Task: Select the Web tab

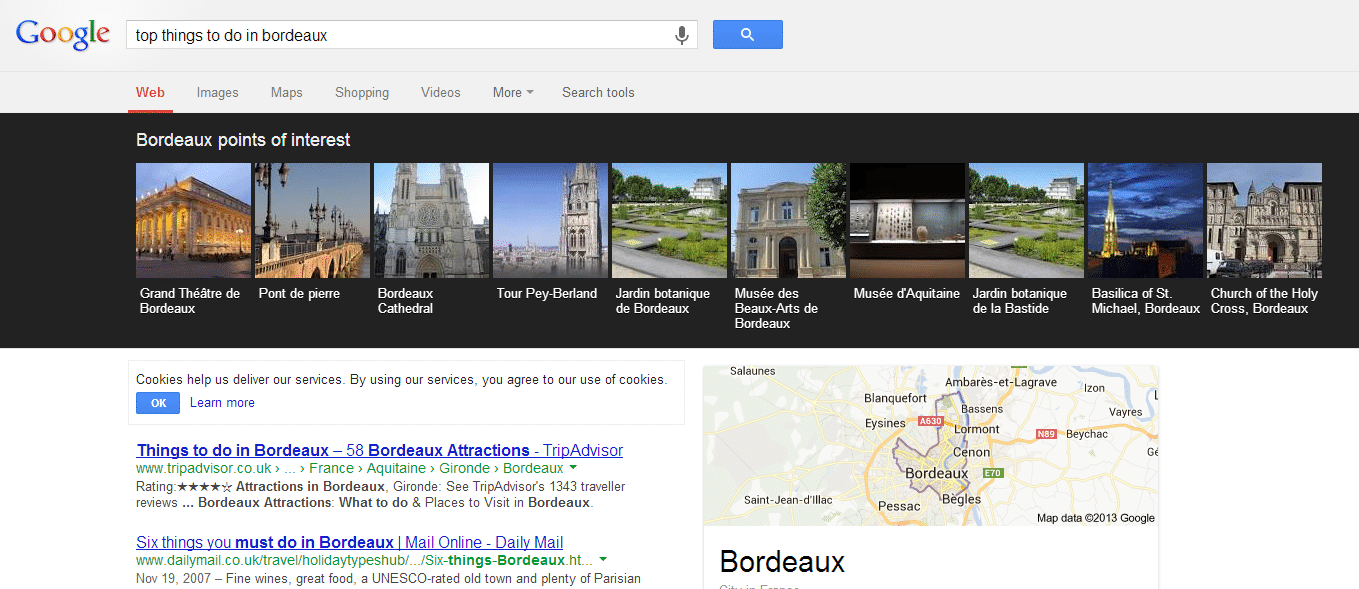Action: coord(150,92)
